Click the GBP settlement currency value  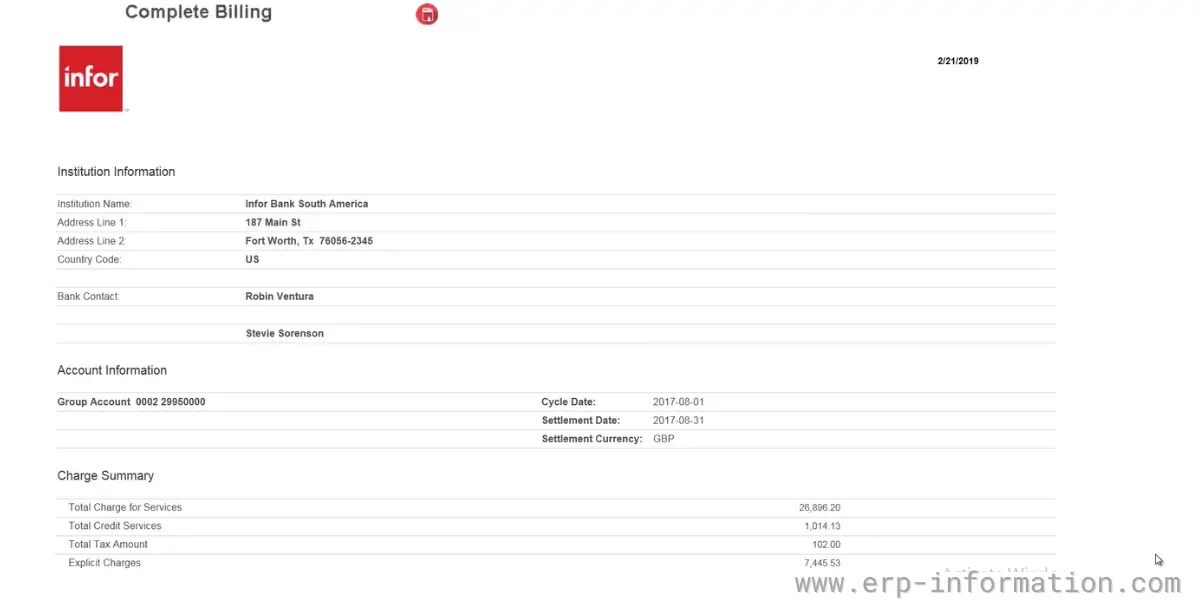pyautogui.click(x=664, y=439)
